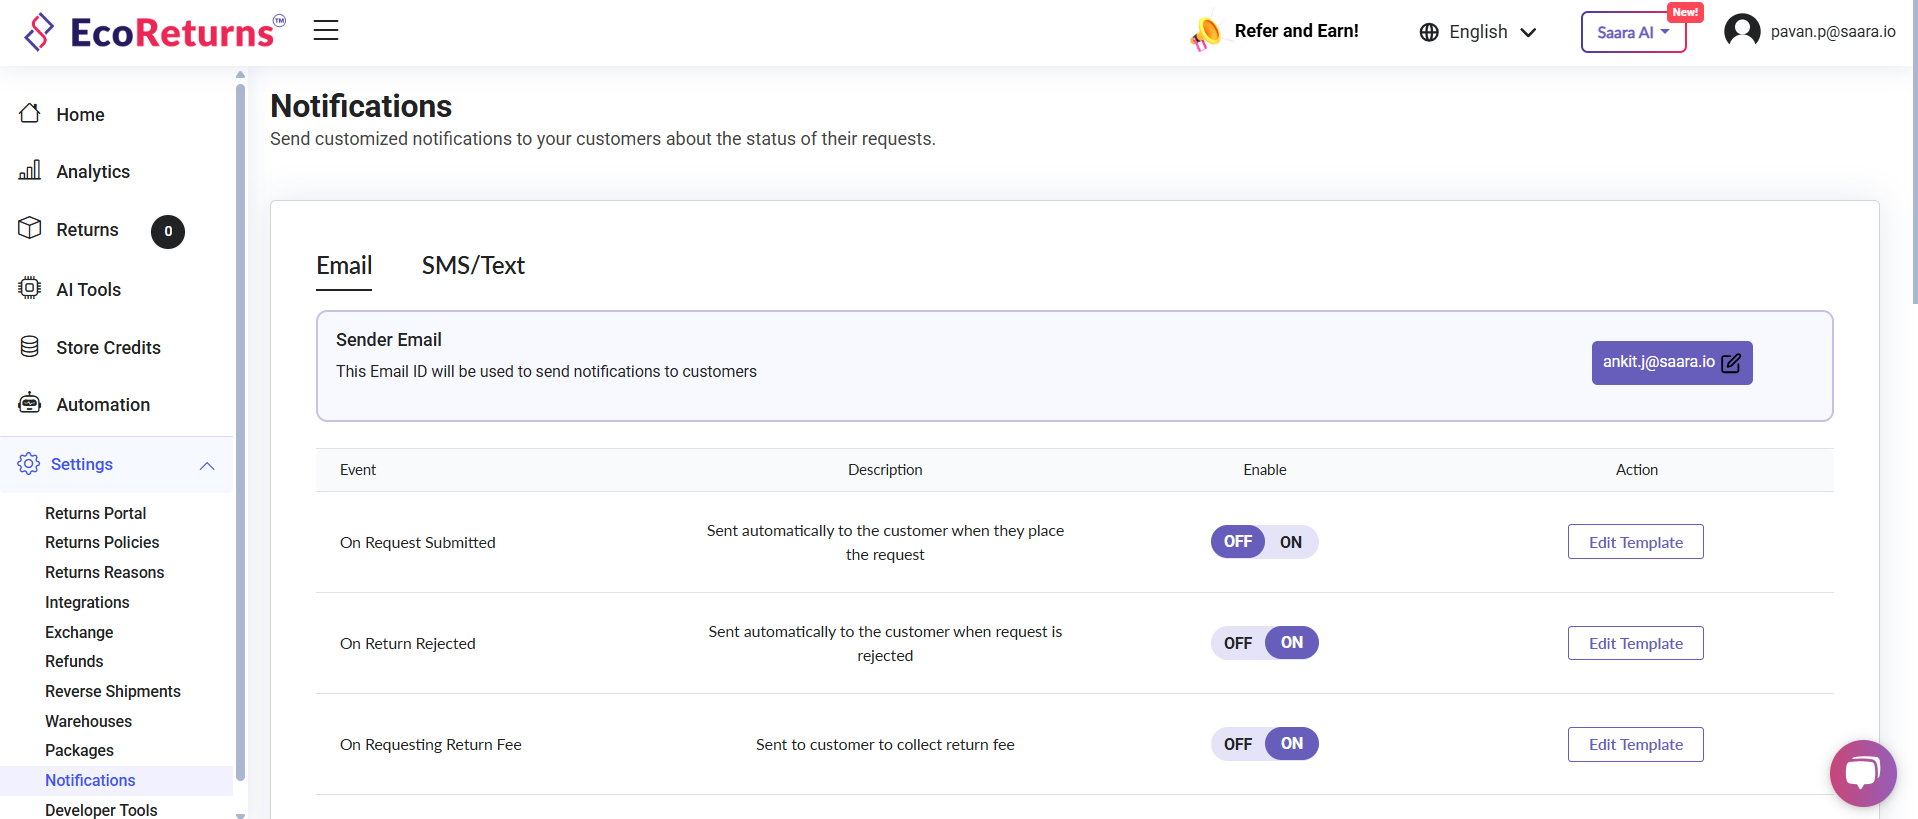Collapse the Settings sidebar section
Viewport: 1918px width, 819px height.
pyautogui.click(x=207, y=465)
